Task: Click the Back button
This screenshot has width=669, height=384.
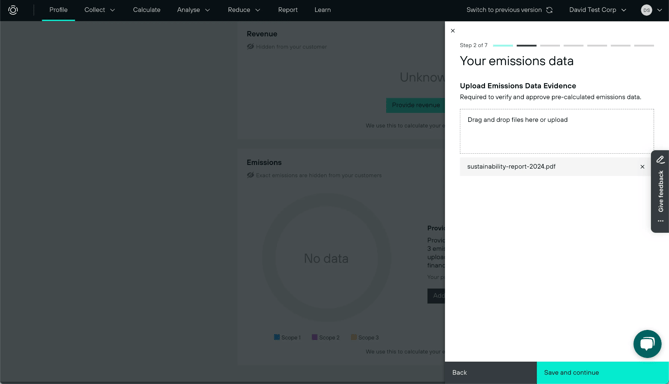Action: (x=491, y=372)
